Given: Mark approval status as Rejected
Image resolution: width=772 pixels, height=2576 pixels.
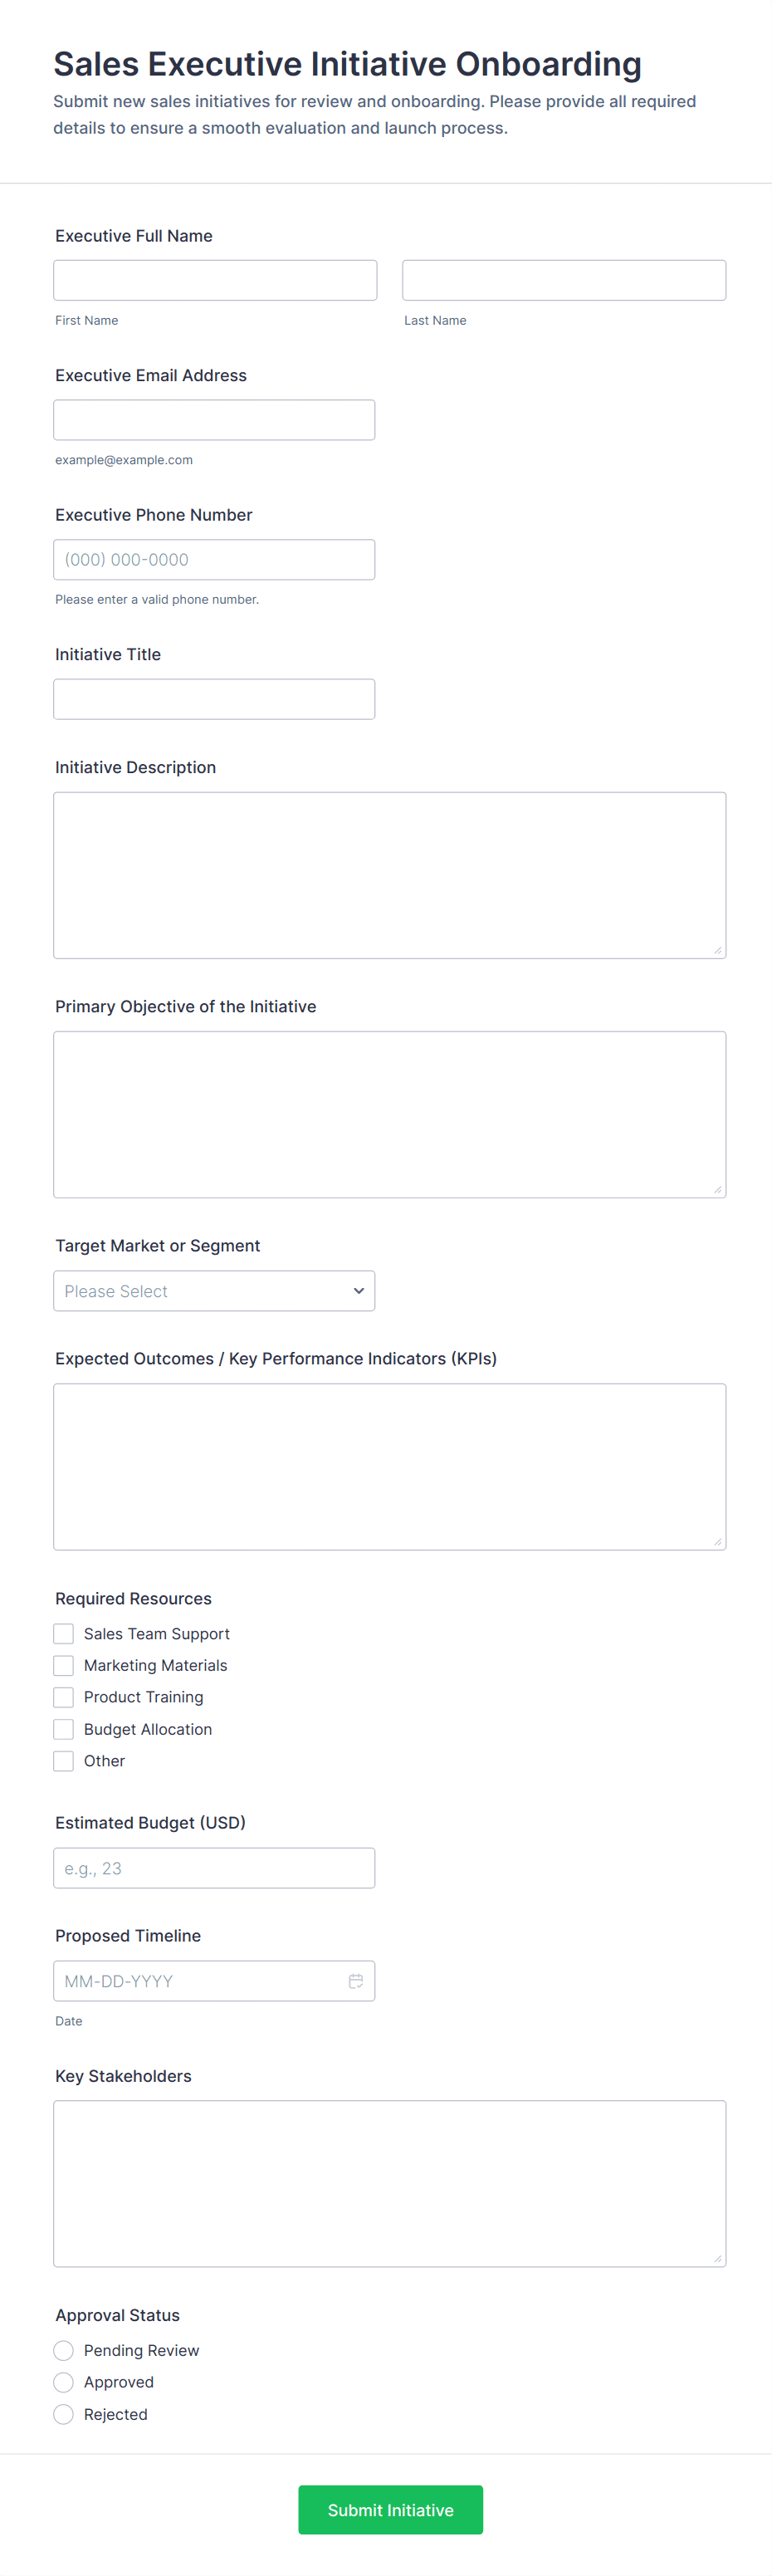Looking at the screenshot, I should (x=64, y=2414).
